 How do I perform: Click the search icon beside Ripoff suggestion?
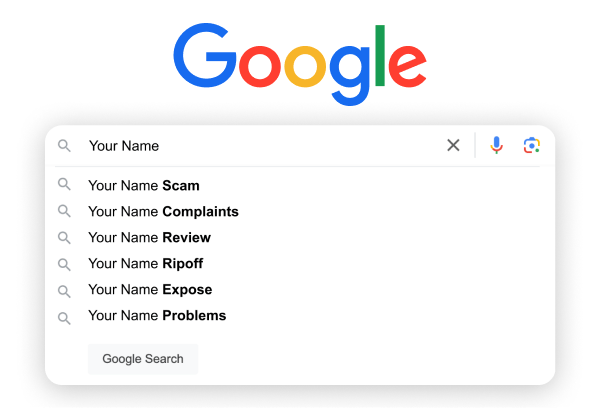[64, 264]
